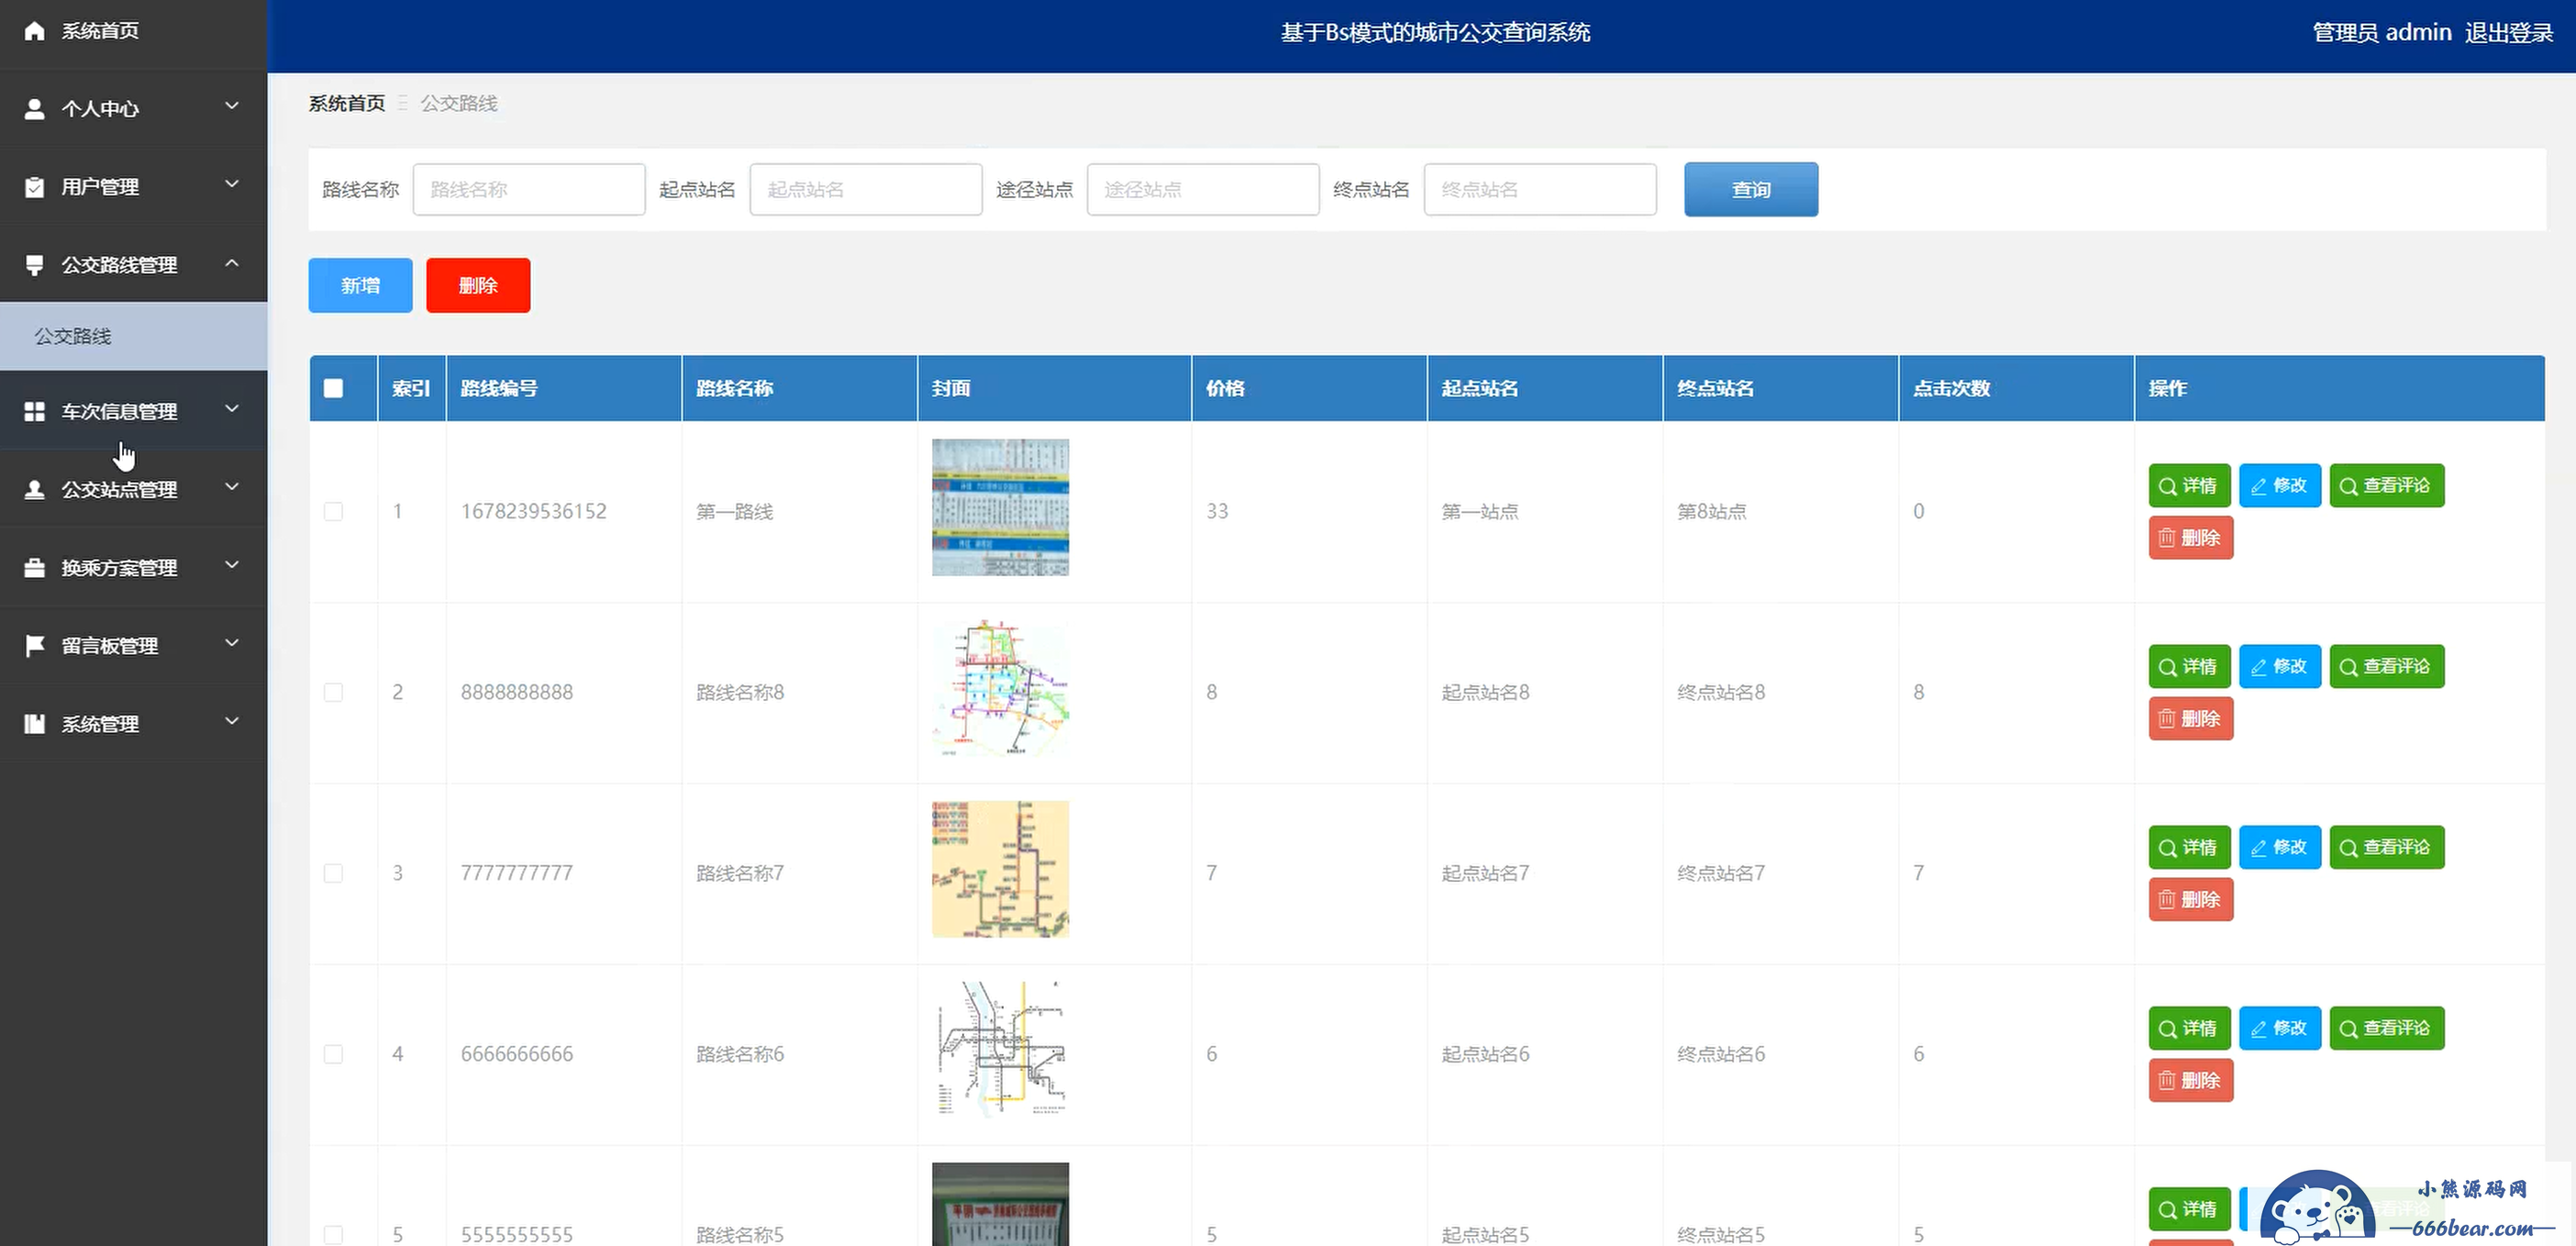
Task: Expand the 换乘方案管理 chevron
Action: tap(232, 565)
